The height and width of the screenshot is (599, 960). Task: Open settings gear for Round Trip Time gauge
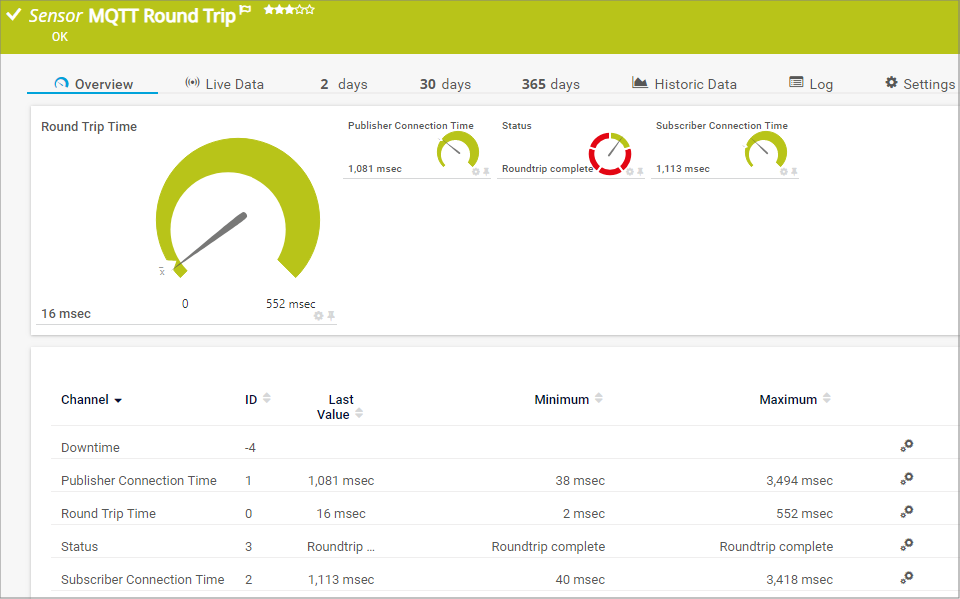click(x=318, y=316)
